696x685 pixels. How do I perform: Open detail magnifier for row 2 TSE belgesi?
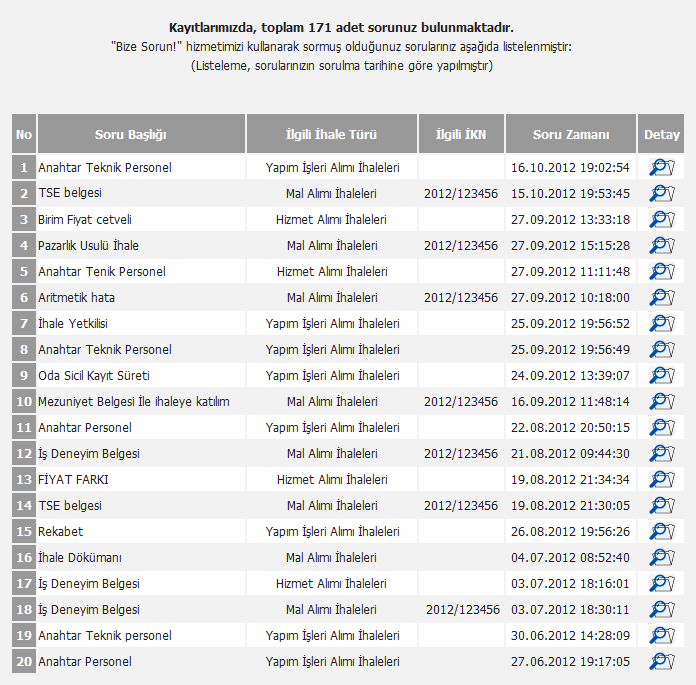click(662, 194)
